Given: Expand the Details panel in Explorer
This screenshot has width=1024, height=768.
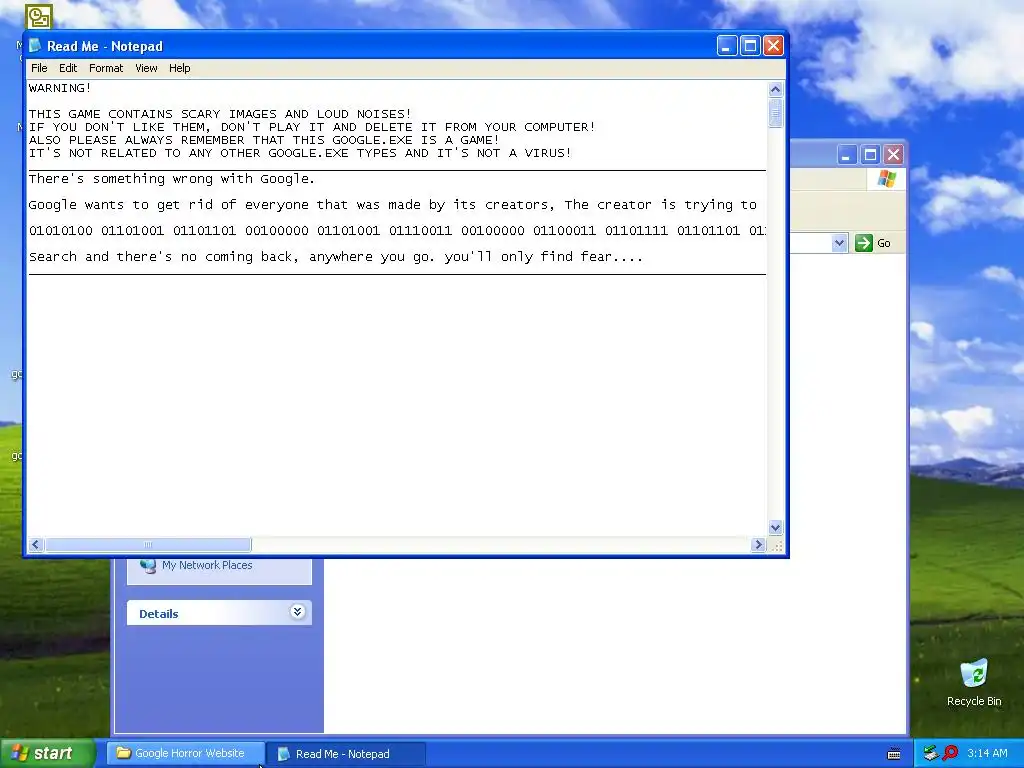Looking at the screenshot, I should tap(297, 612).
